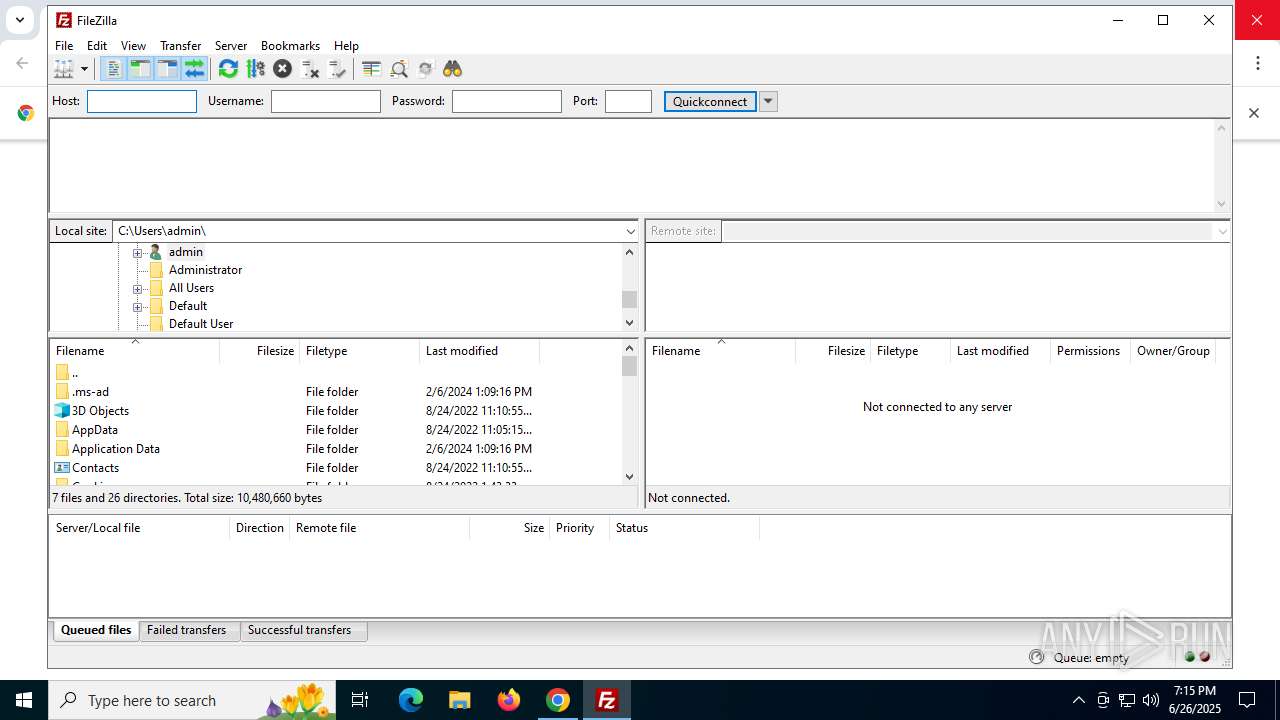Focus the Username input field
Screen dimensions: 1280x720
click(x=326, y=101)
